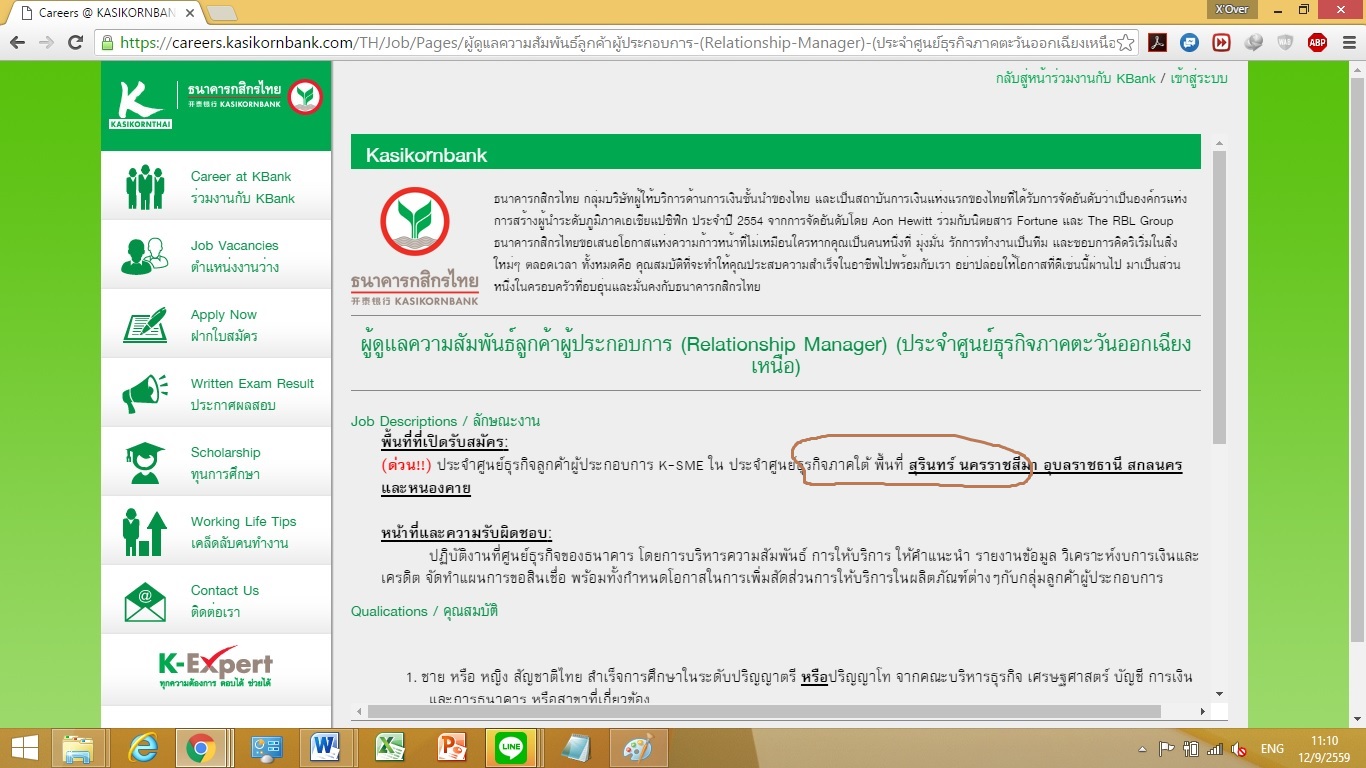Reload the page

click(75, 42)
